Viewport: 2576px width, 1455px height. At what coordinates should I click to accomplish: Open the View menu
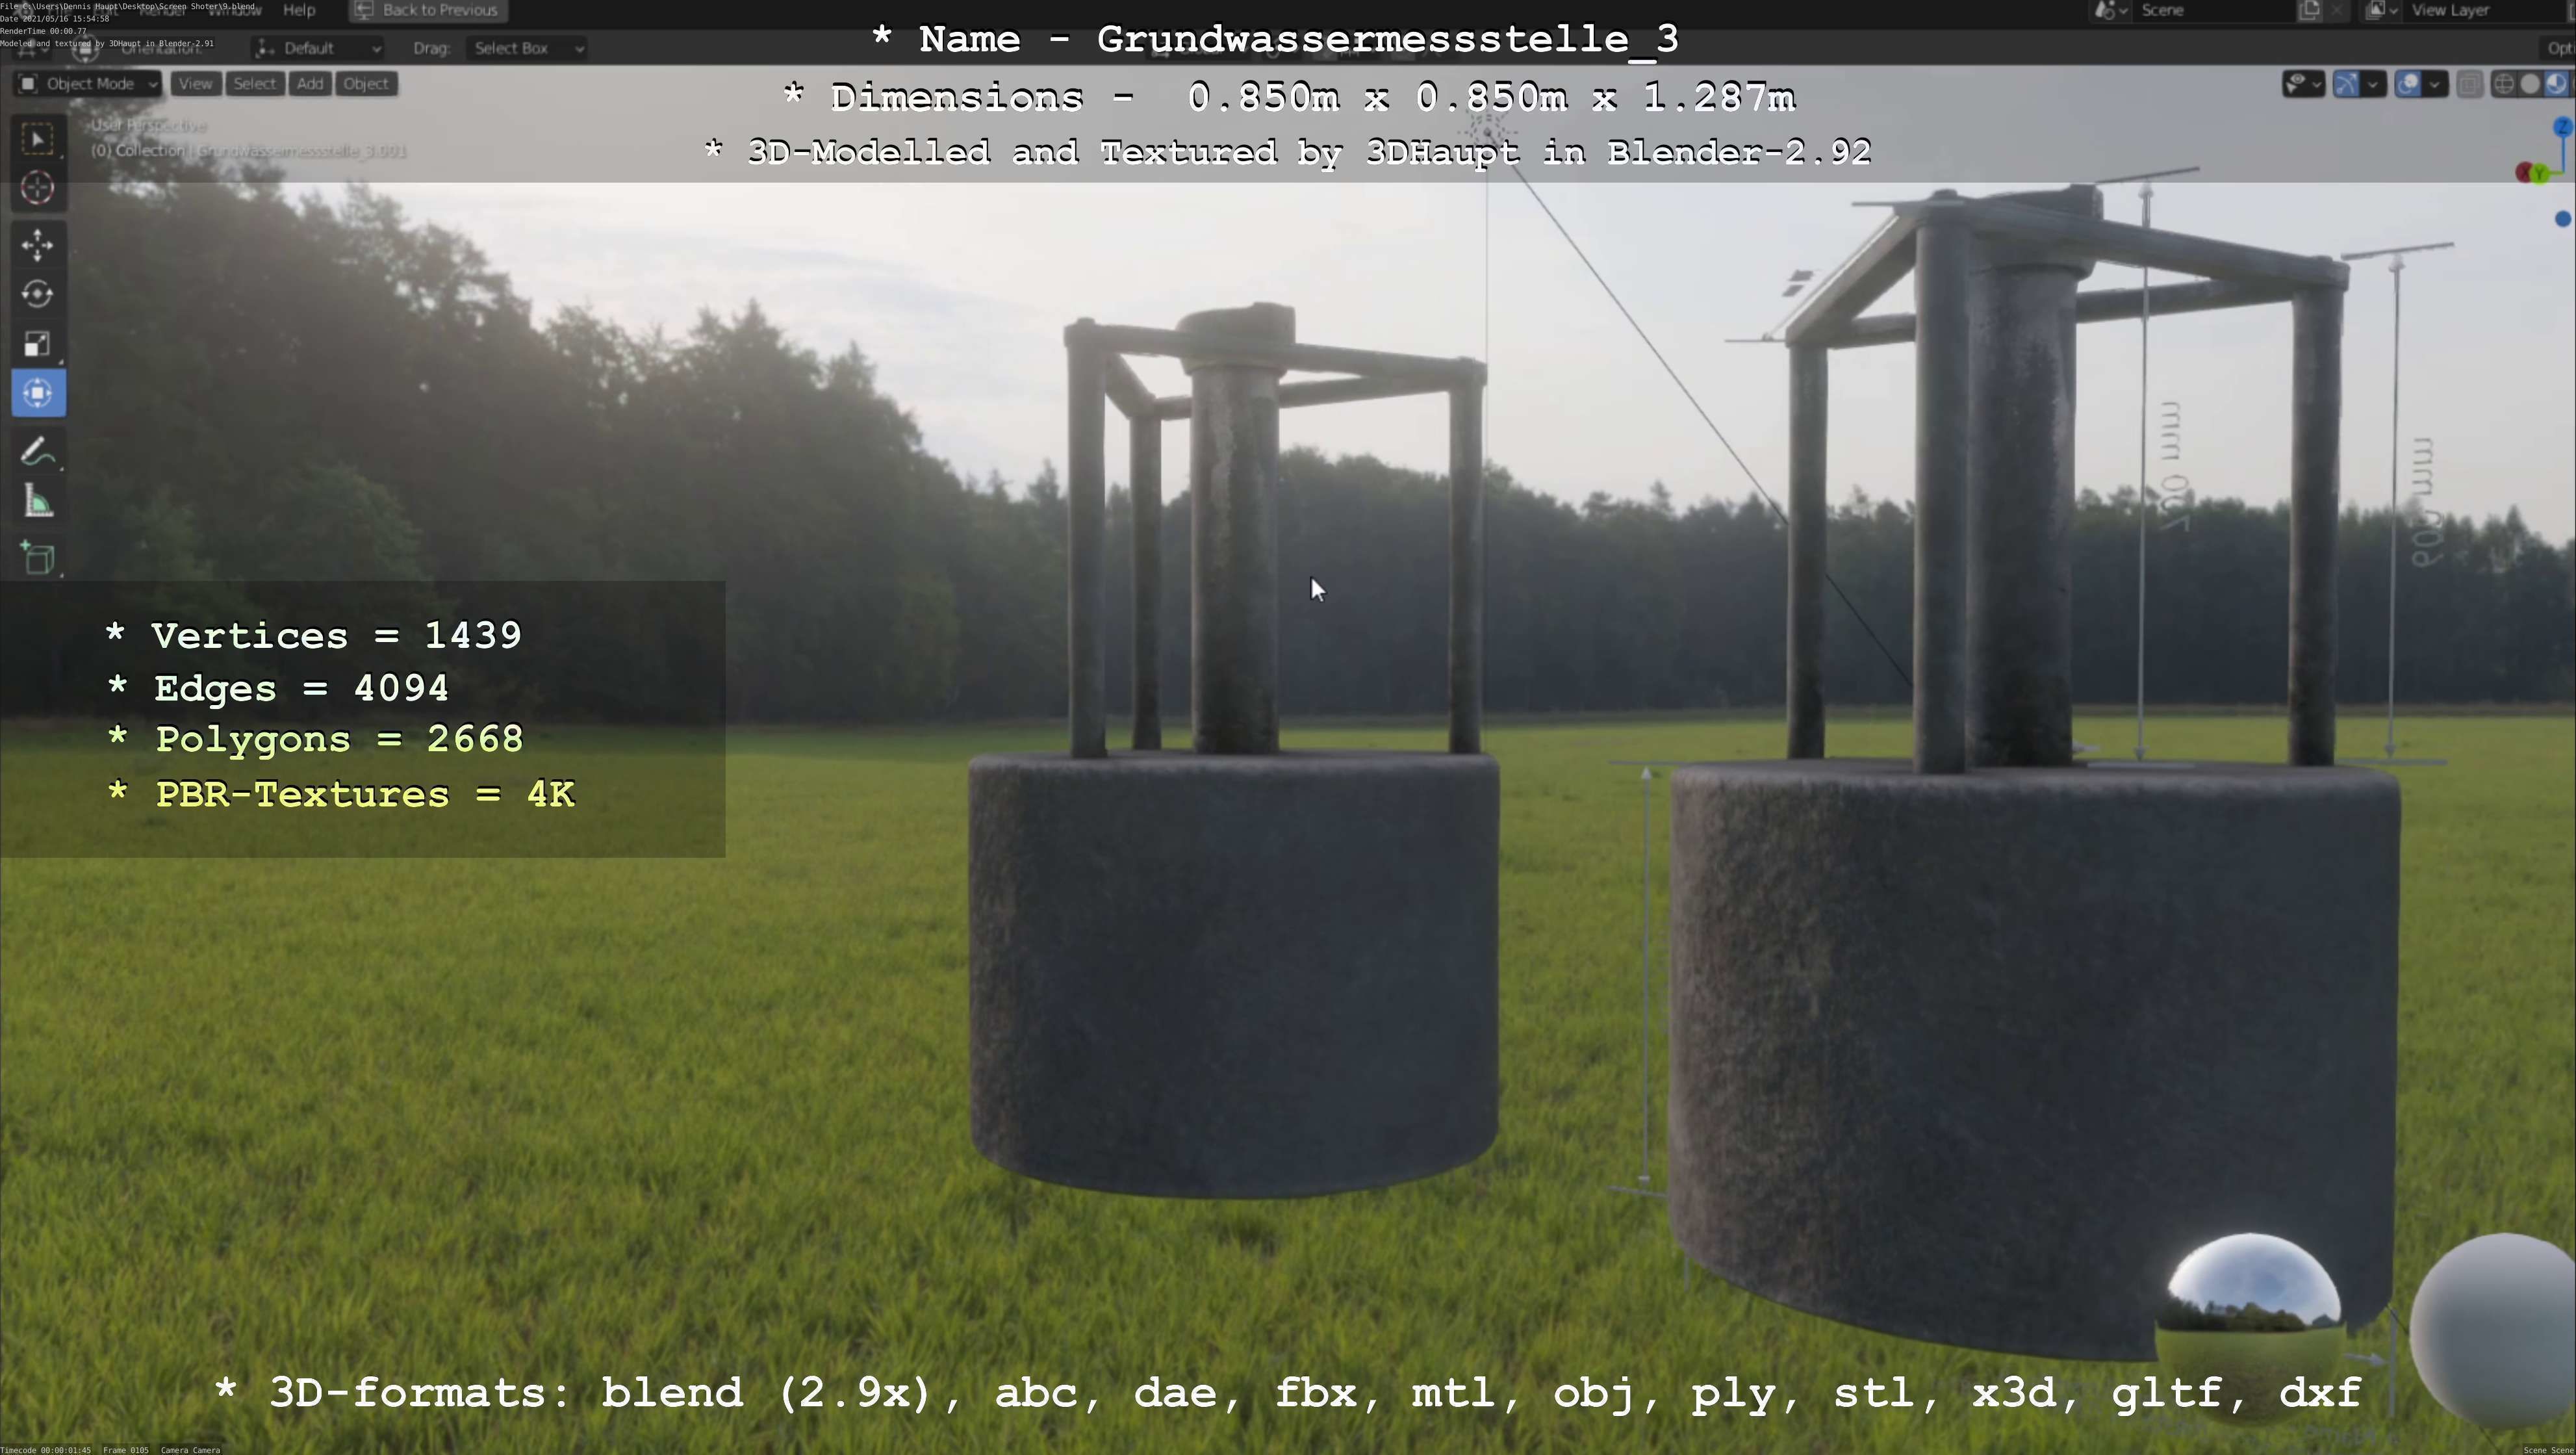[x=196, y=84]
